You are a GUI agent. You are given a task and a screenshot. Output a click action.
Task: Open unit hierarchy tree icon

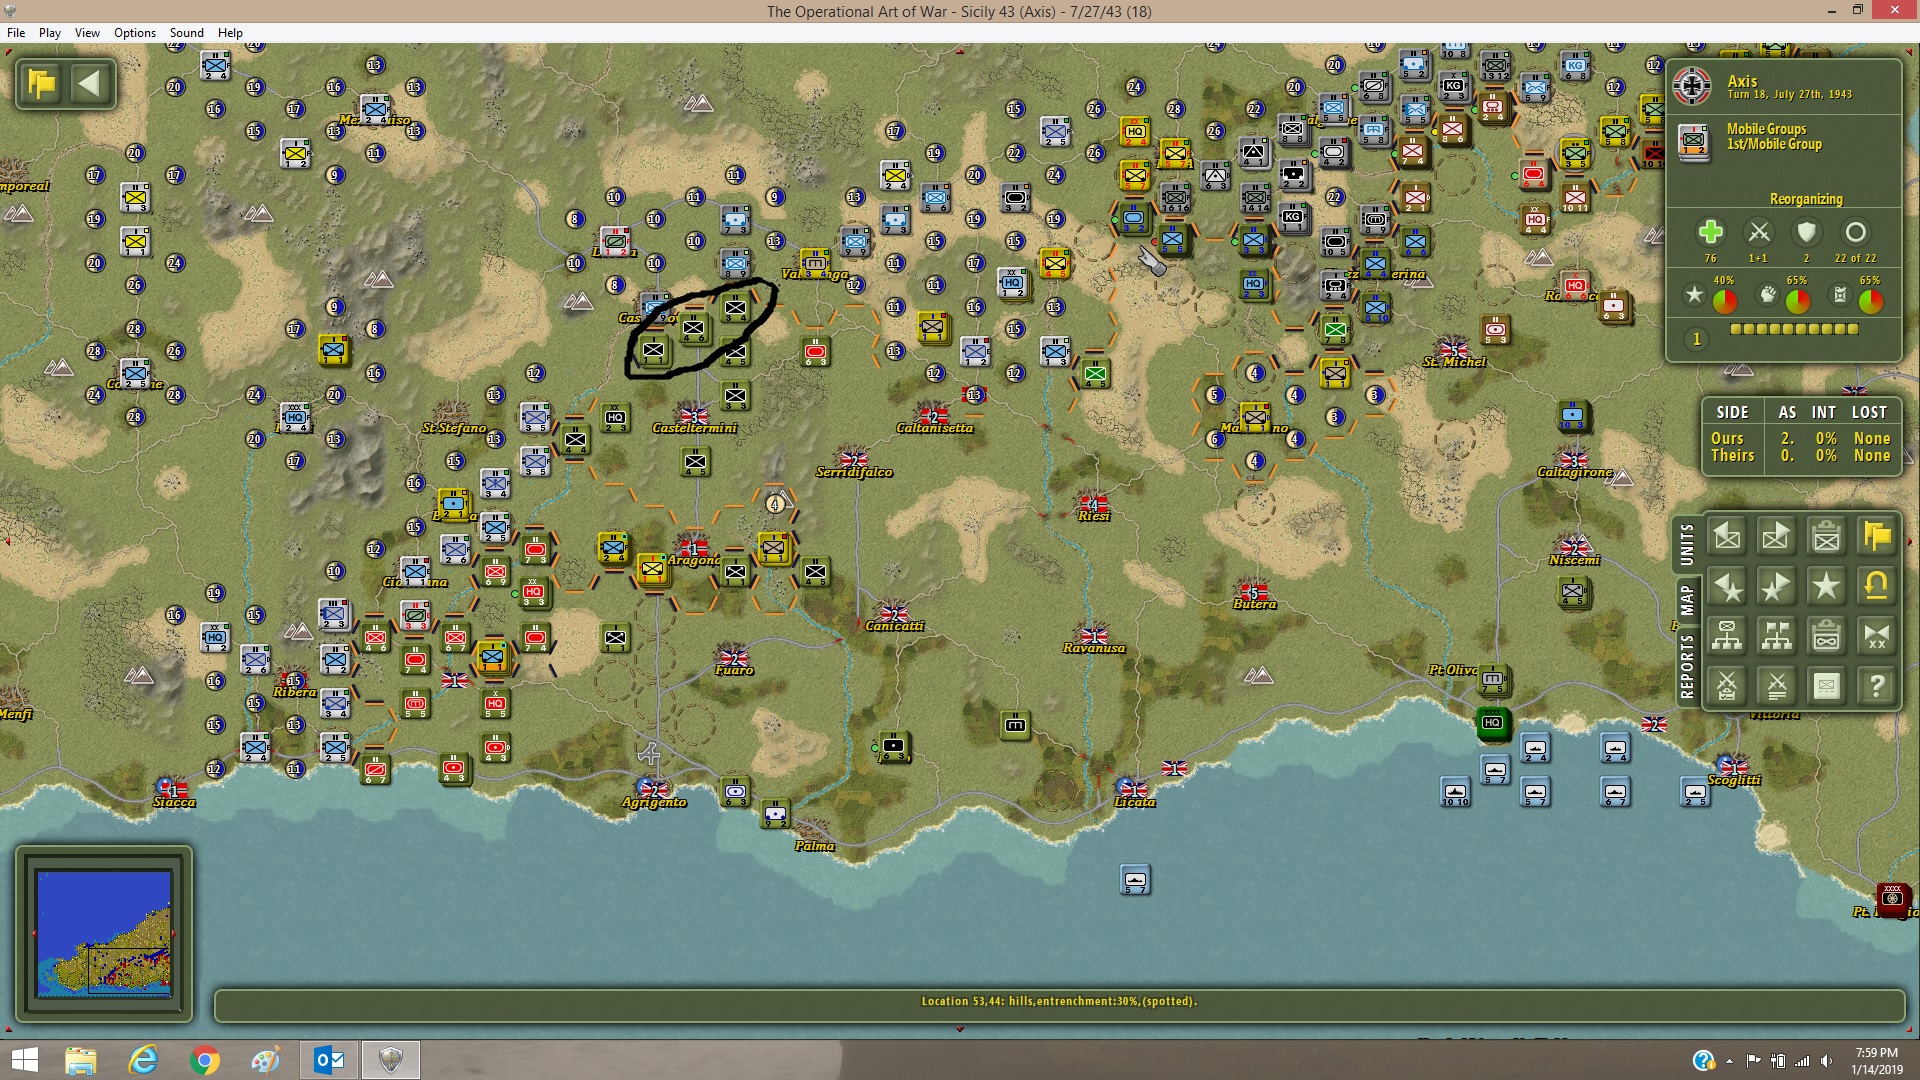click(1727, 636)
